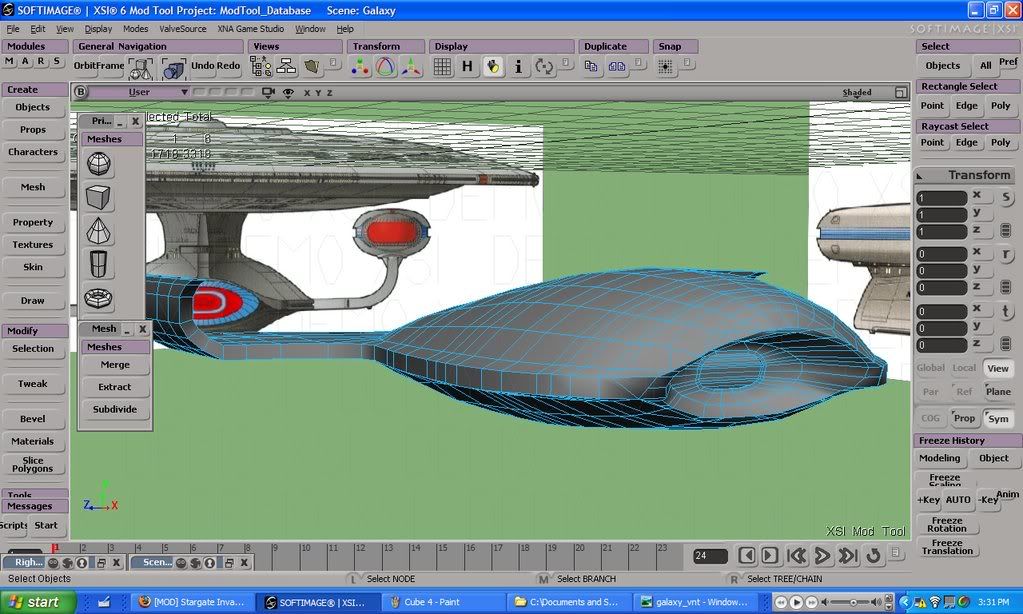
Task: Open the Schematic view icon
Action: coord(286,67)
